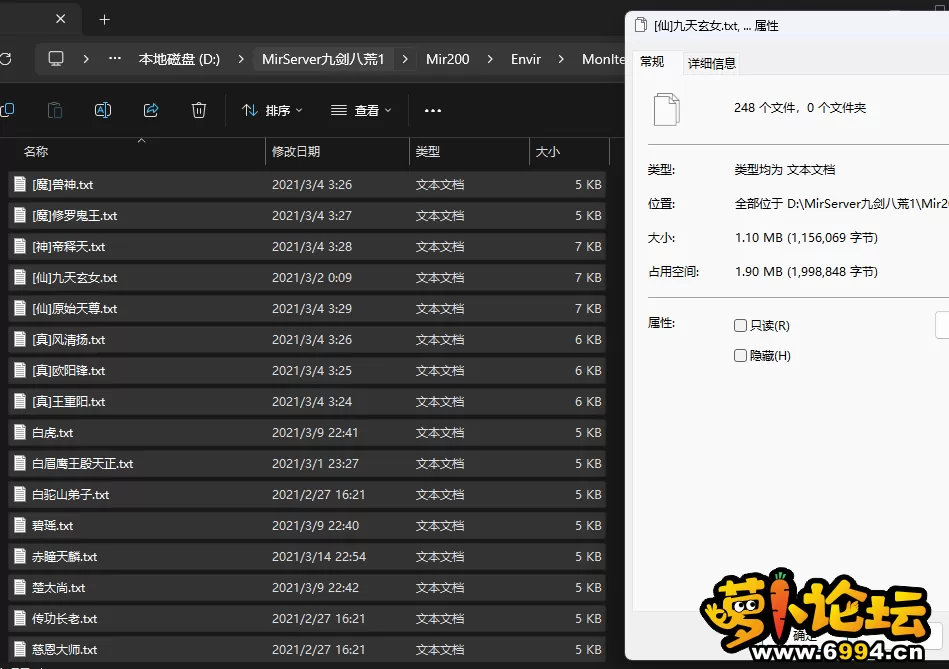
Task: Expand the hidden path ellipsis in address bar
Action: (114, 59)
